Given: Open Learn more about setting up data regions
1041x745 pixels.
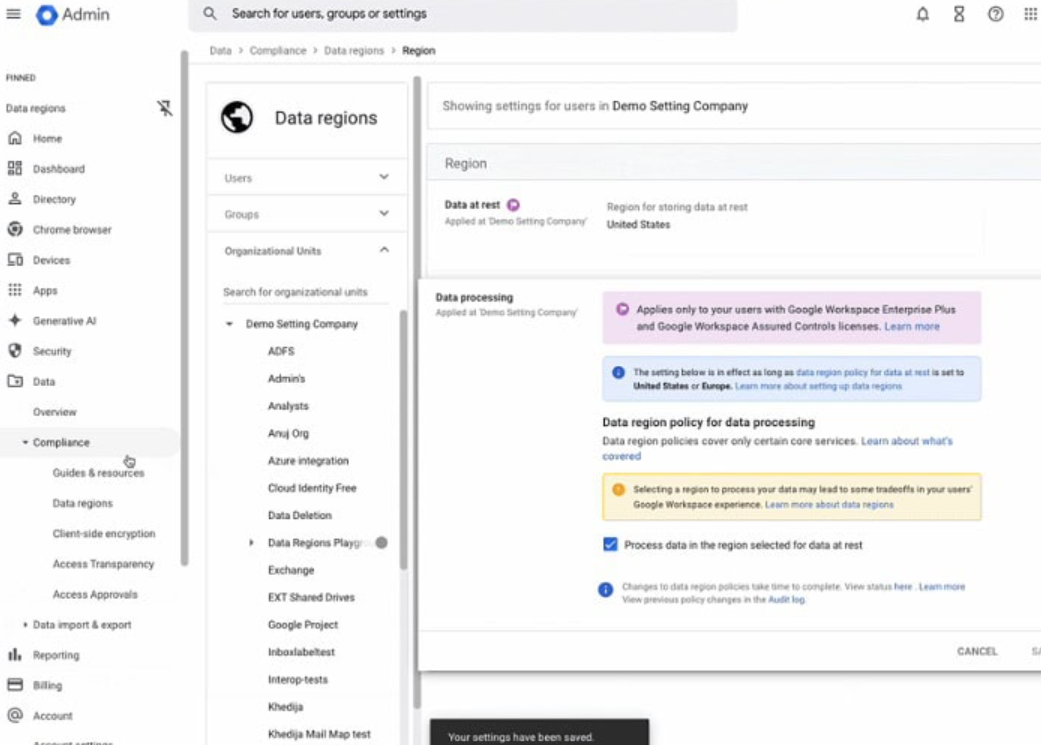Looking at the screenshot, I should pyautogui.click(x=819, y=386).
